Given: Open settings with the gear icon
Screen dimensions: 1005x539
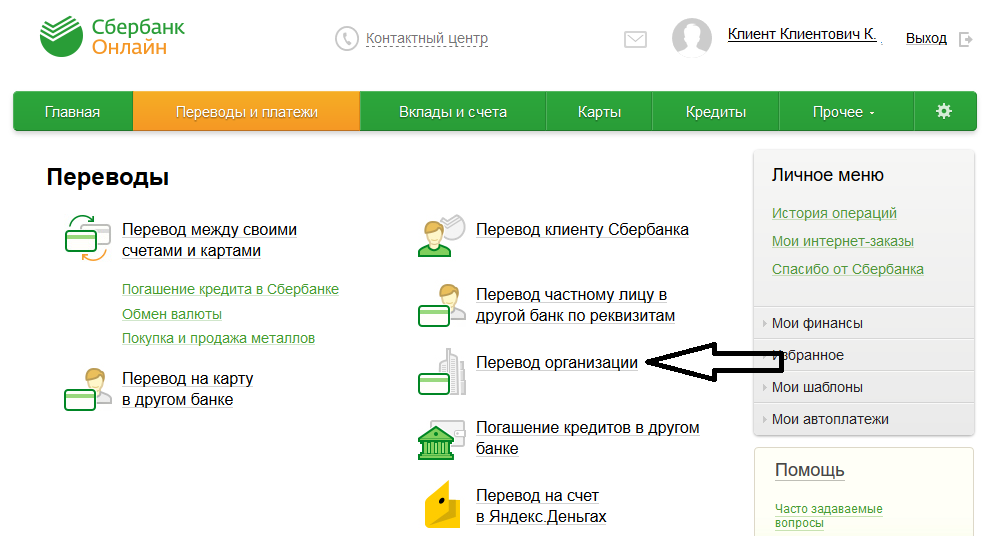Looking at the screenshot, I should [943, 112].
